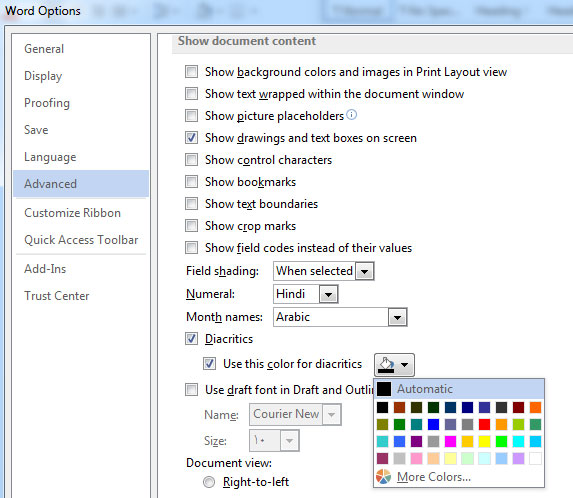The image size is (573, 498).
Task: Enable Show bookmarks checkbox
Action: (191, 182)
